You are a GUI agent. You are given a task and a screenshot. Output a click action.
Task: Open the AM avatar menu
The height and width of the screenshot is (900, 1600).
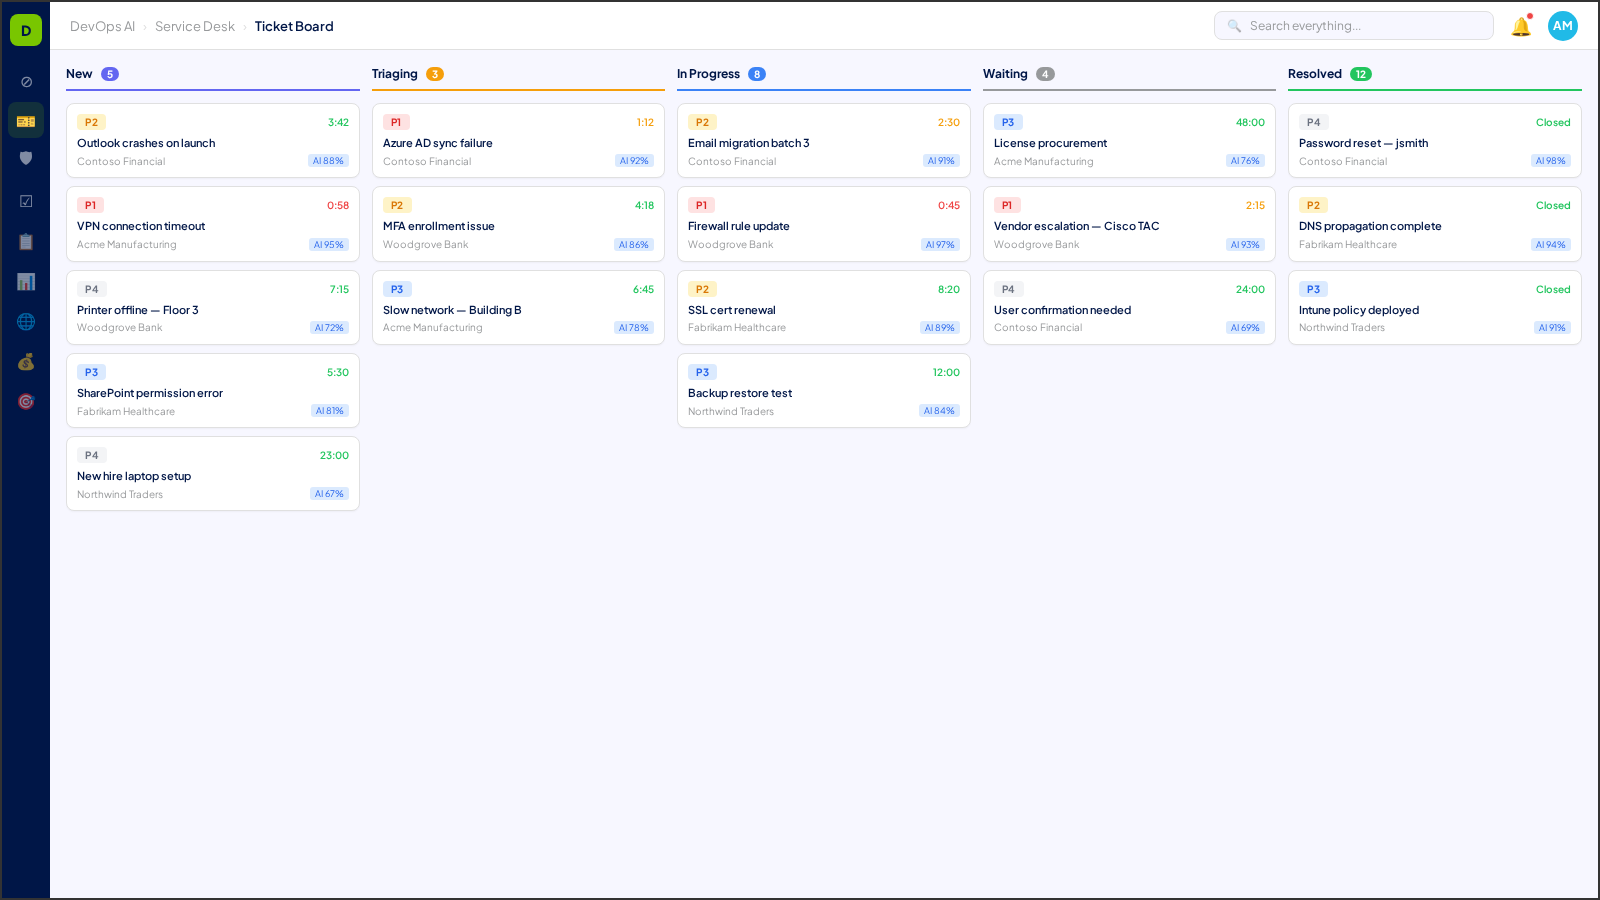click(1563, 26)
